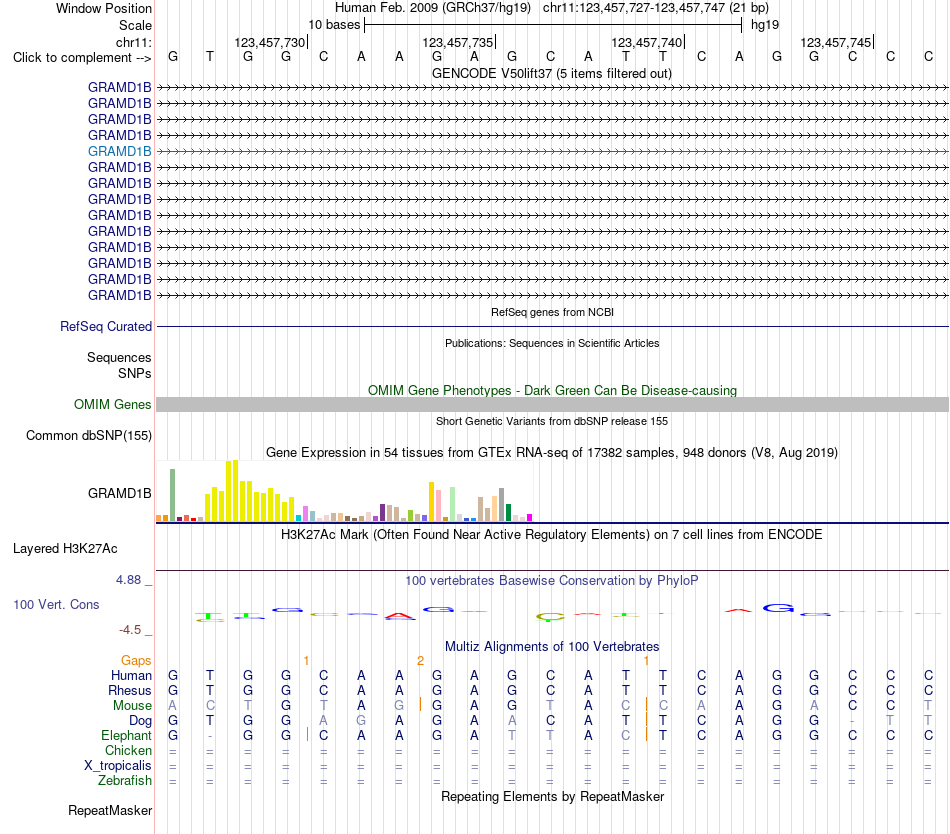950x834 pixels.
Task: Click the 'chr11:' ruler label
Action: (133, 42)
